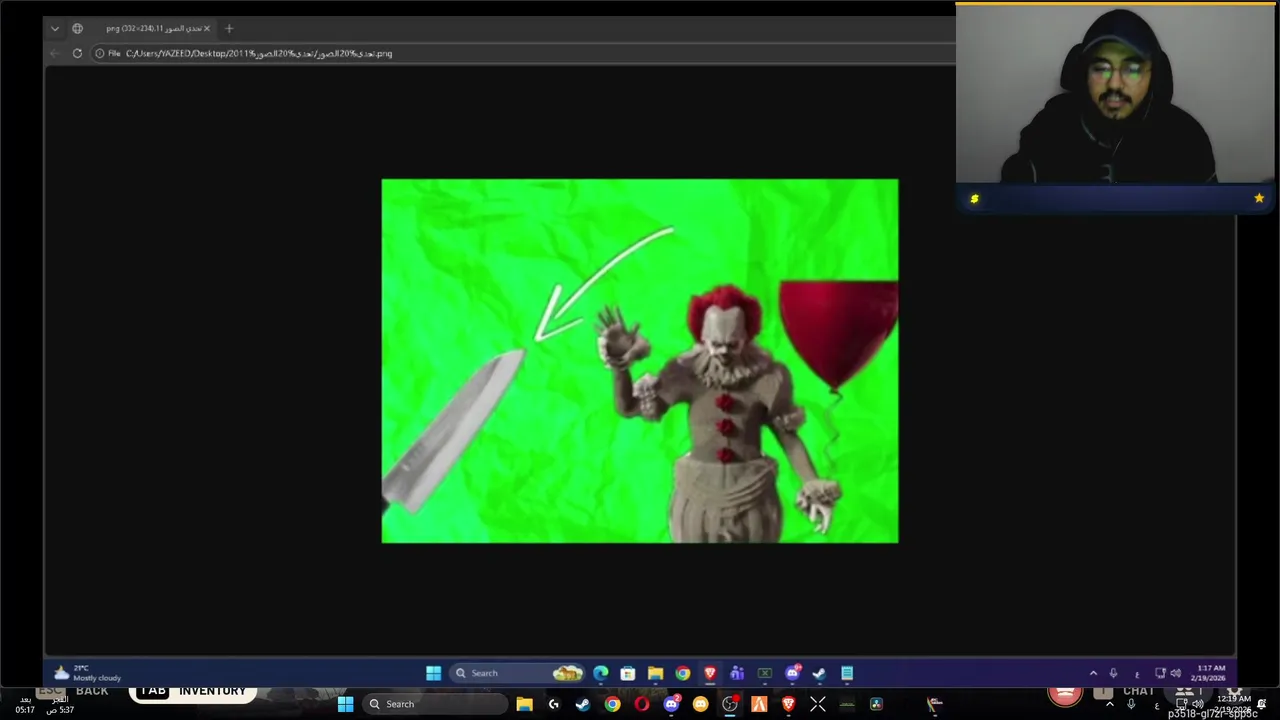
Task: Open notification bell on outer taskbar
Action: pyautogui.click(x=1262, y=704)
